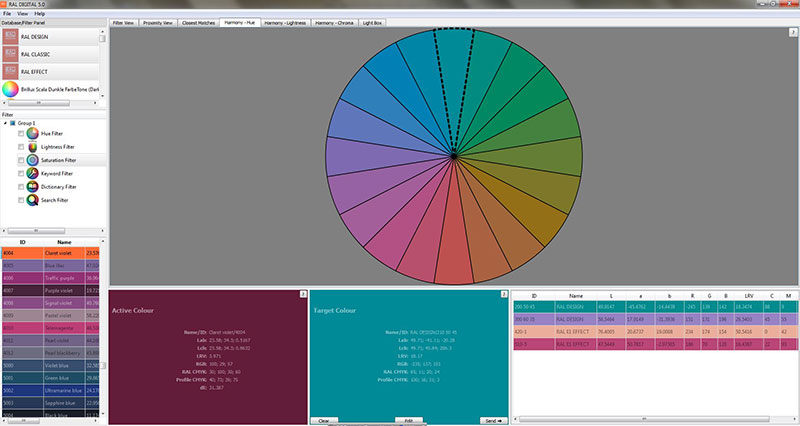The width and height of the screenshot is (800, 426).
Task: Select the Harmony - Hue tab
Action: (240, 22)
